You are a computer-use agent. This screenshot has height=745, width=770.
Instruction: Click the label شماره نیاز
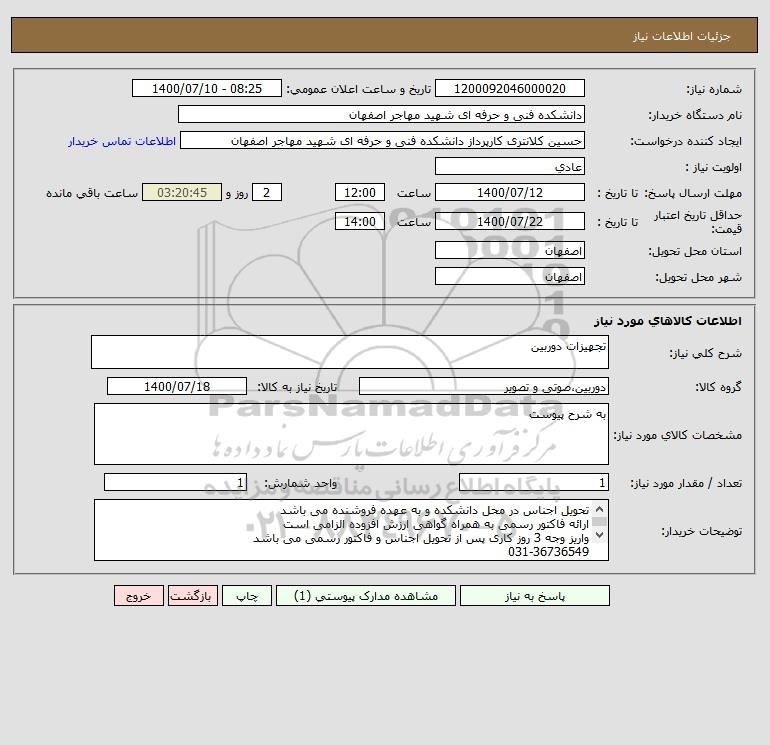(x=714, y=89)
